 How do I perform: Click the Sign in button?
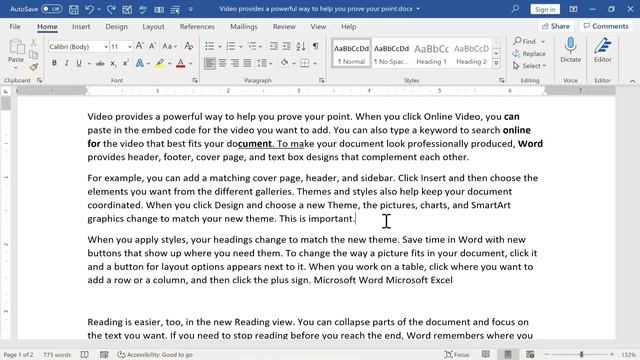[545, 9]
